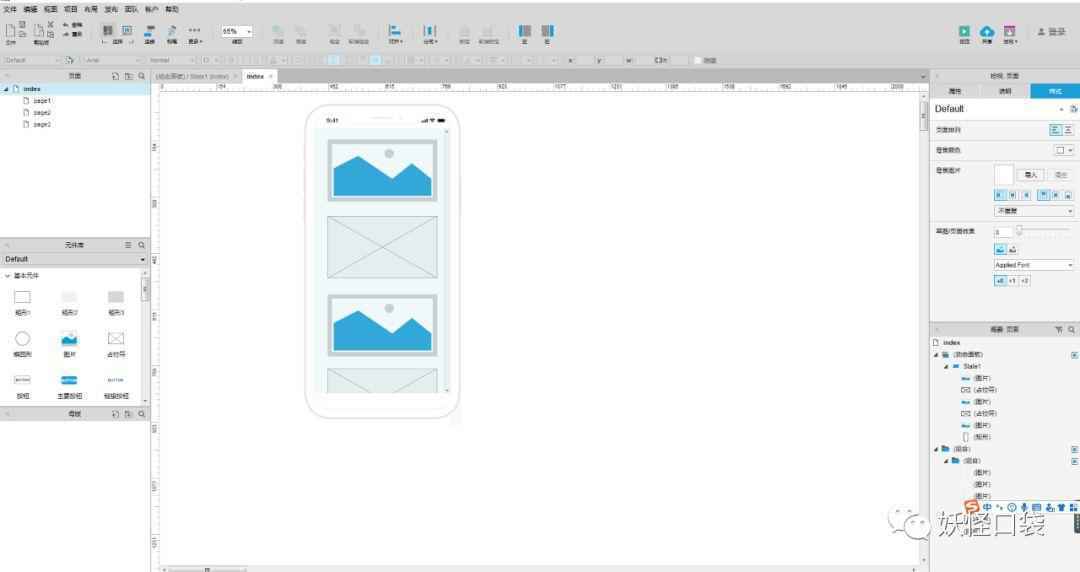Search widget library with magnifier icon
1080x572 pixels.
click(x=142, y=245)
